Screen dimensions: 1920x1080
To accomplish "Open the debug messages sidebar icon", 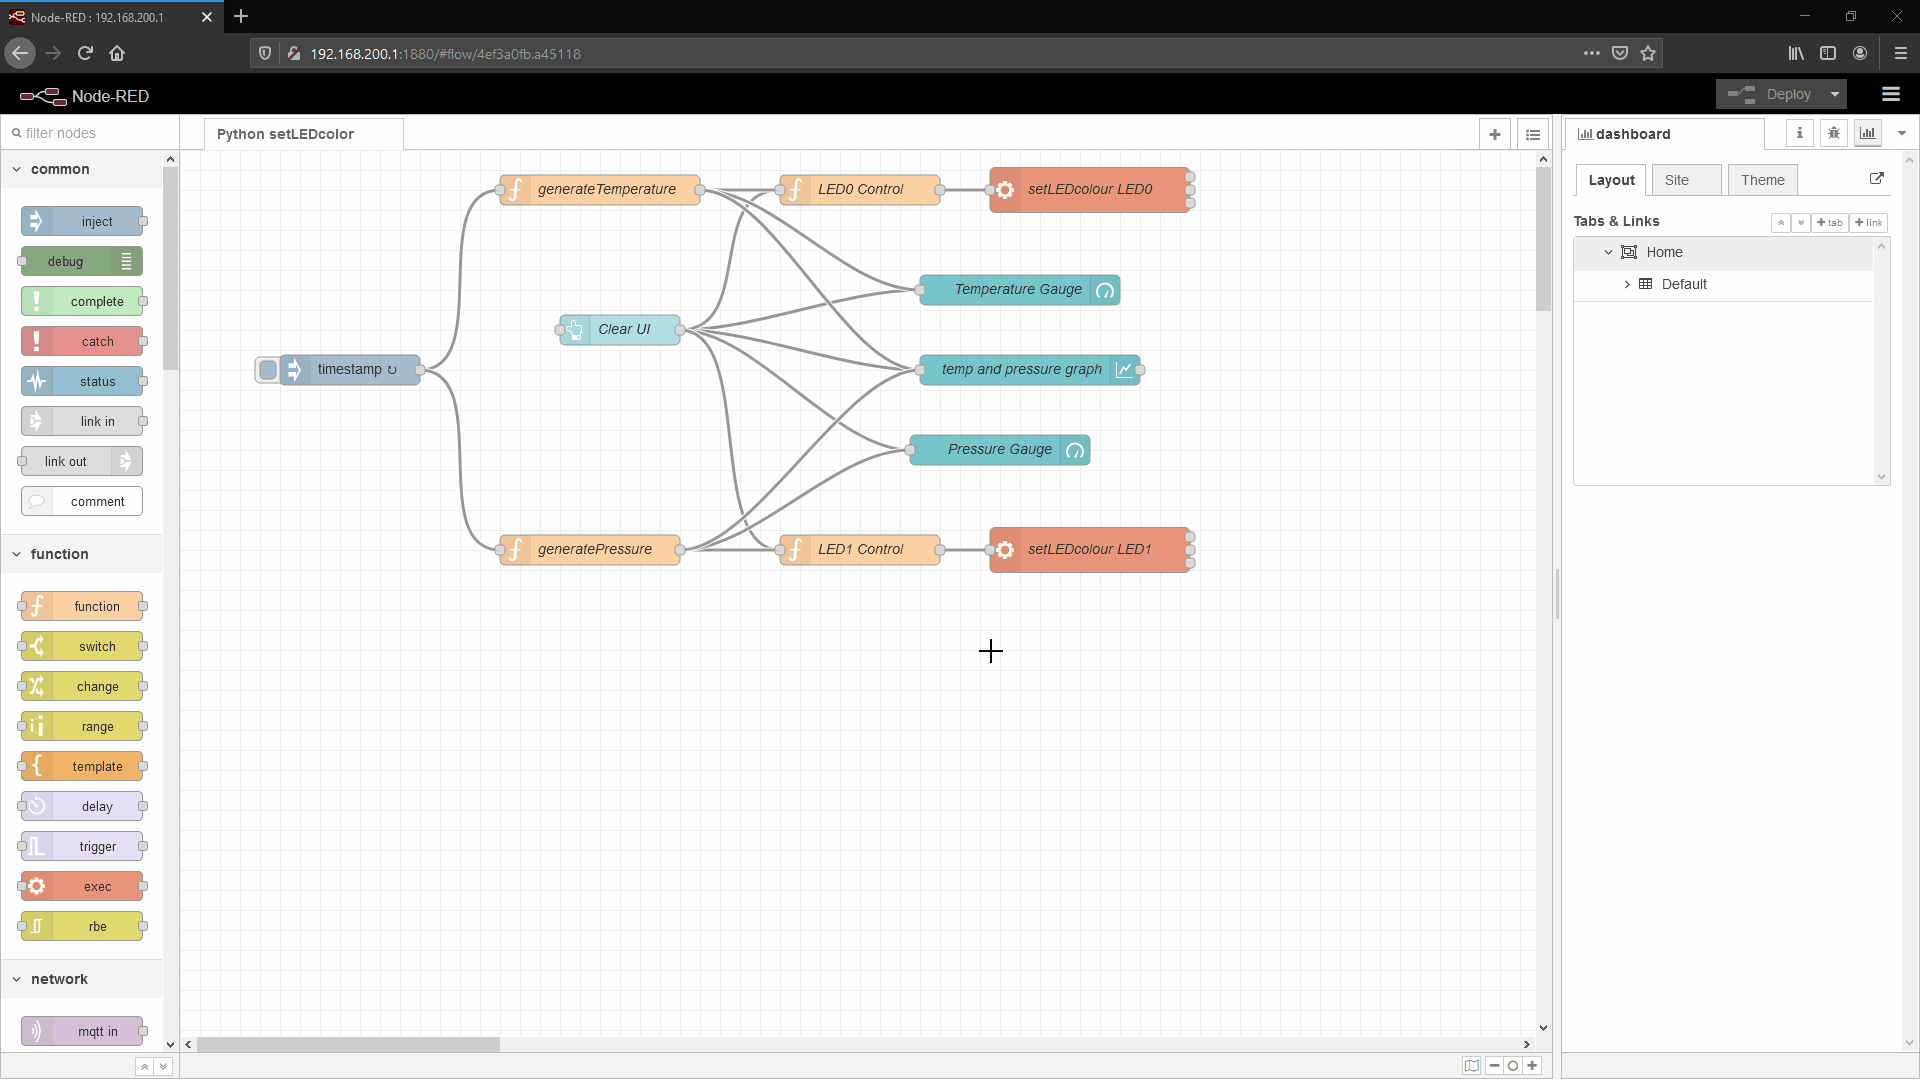I will (1833, 133).
